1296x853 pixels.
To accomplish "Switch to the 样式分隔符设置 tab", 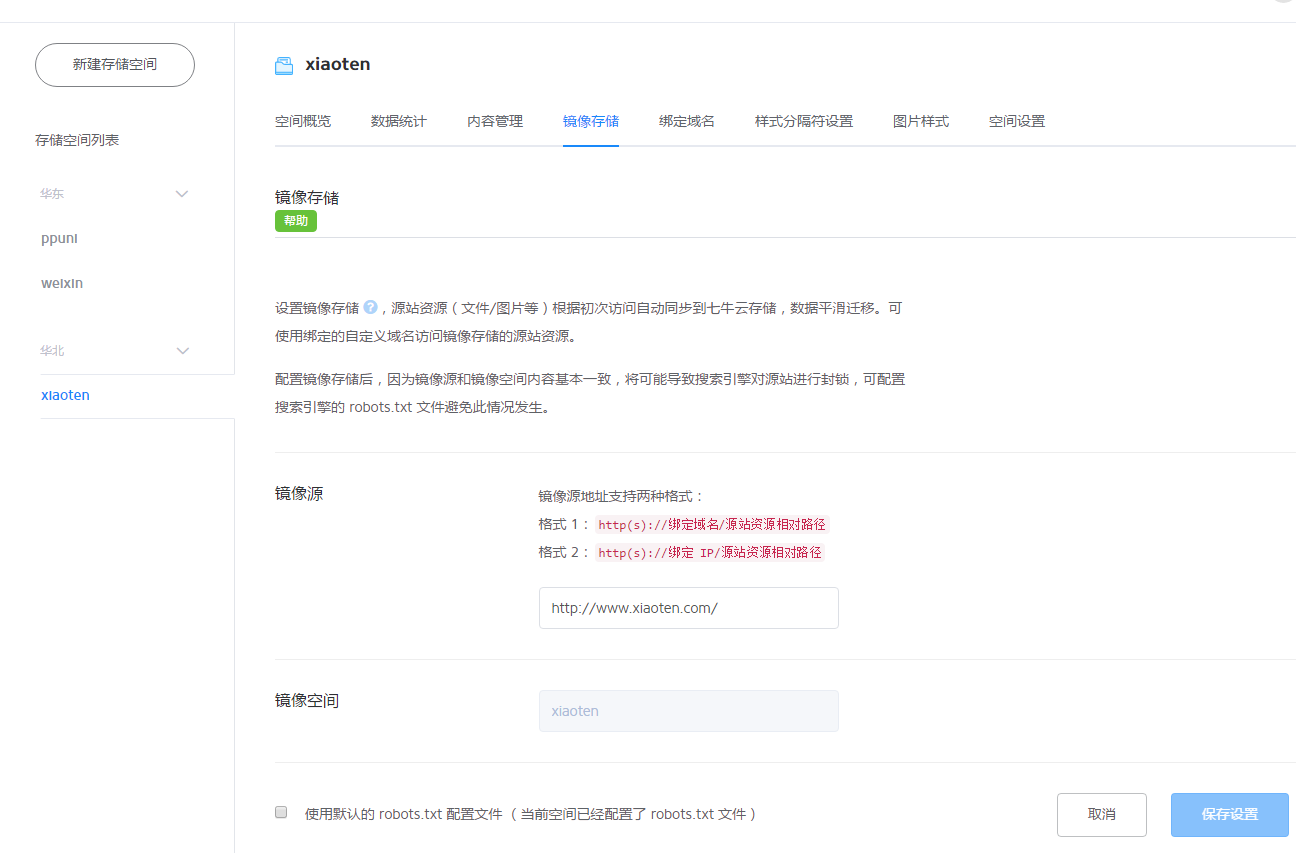I will (x=804, y=121).
